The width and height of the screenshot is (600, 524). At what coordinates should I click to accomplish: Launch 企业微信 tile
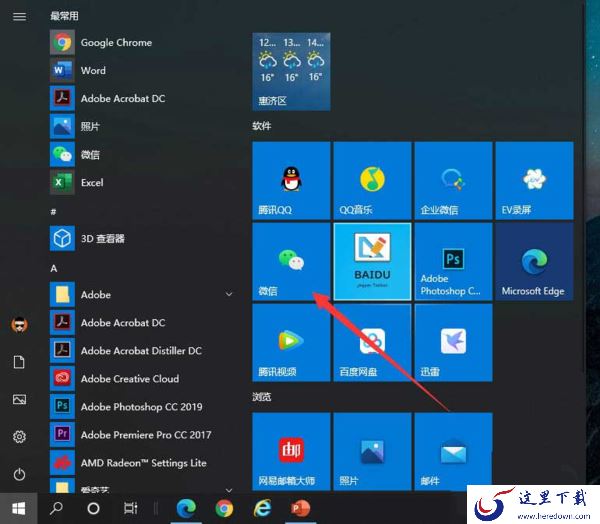coord(453,180)
